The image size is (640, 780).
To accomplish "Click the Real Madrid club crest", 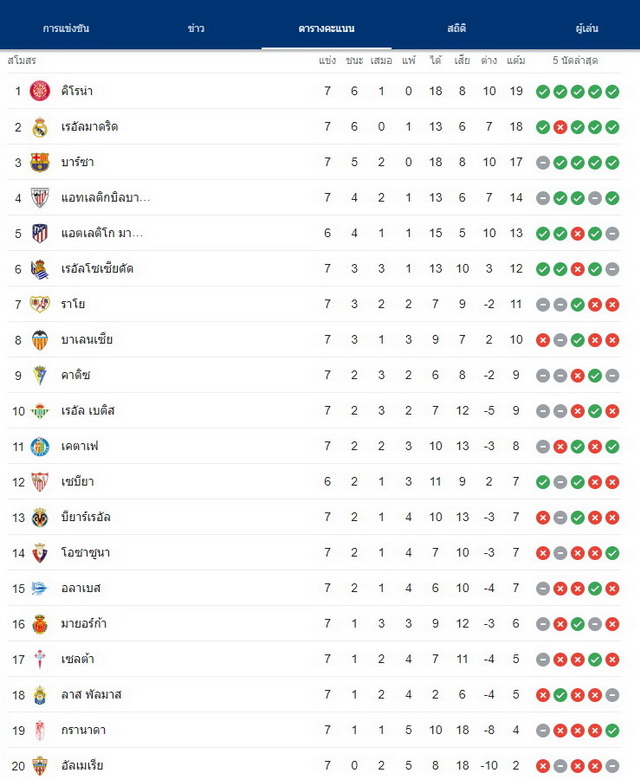I will coord(40,127).
